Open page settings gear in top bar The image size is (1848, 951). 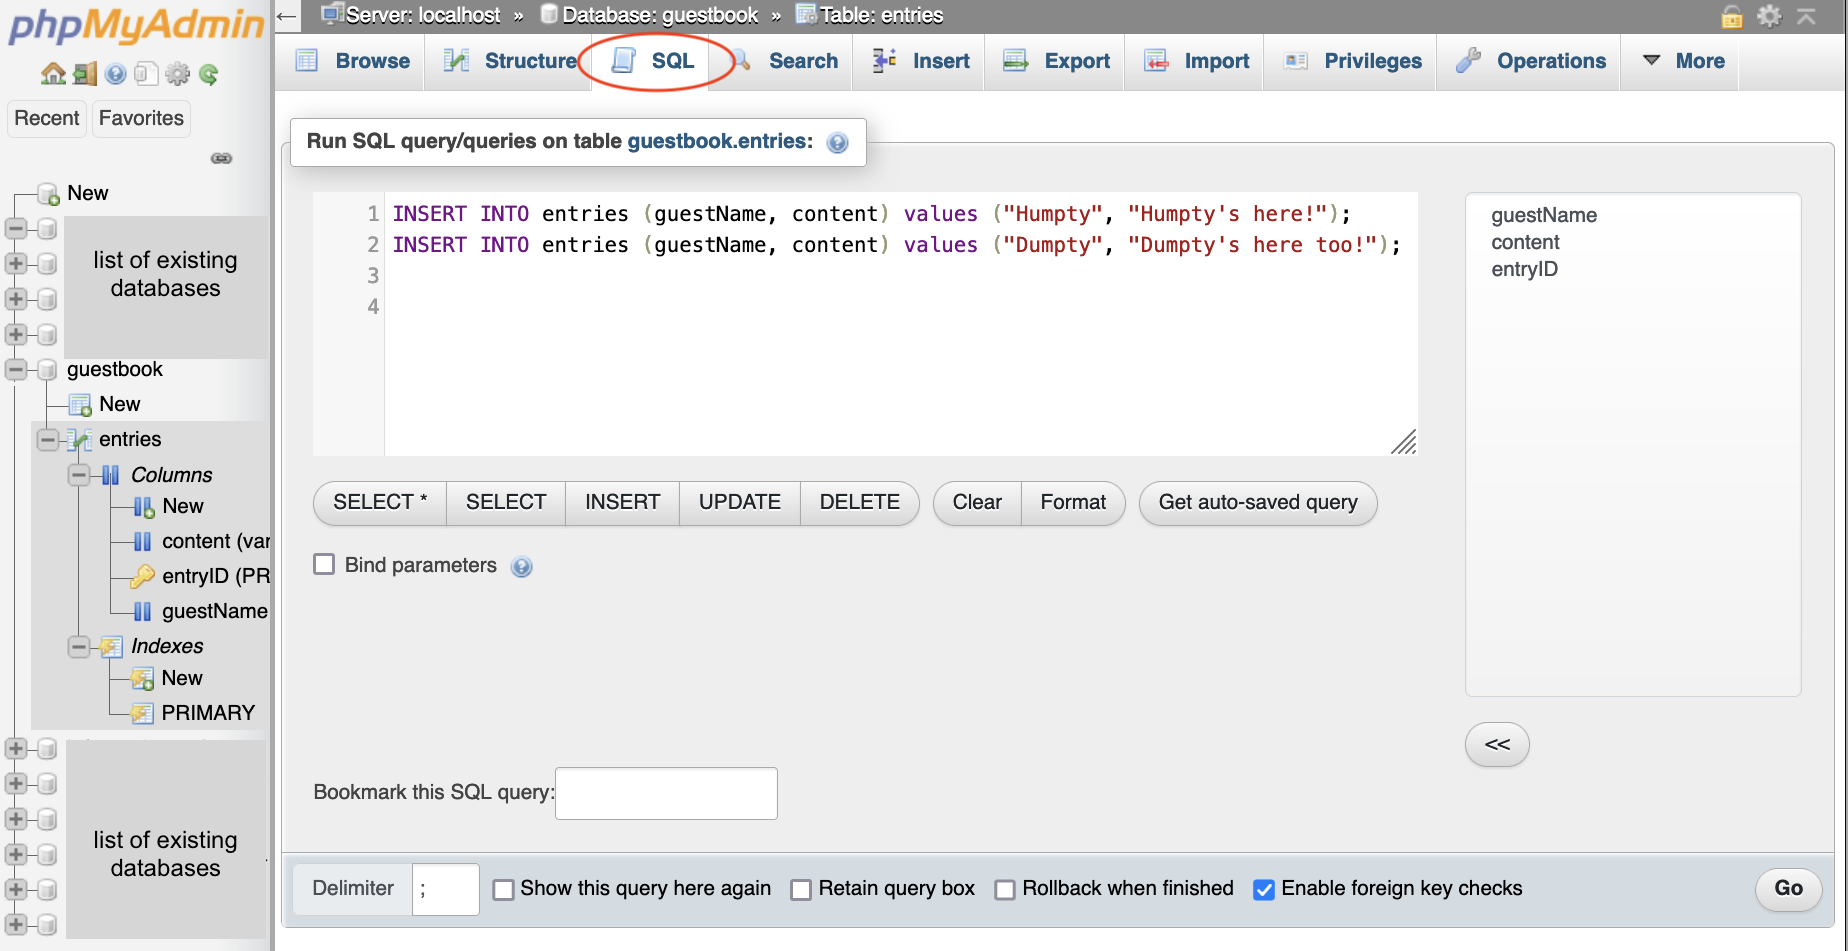[1769, 16]
